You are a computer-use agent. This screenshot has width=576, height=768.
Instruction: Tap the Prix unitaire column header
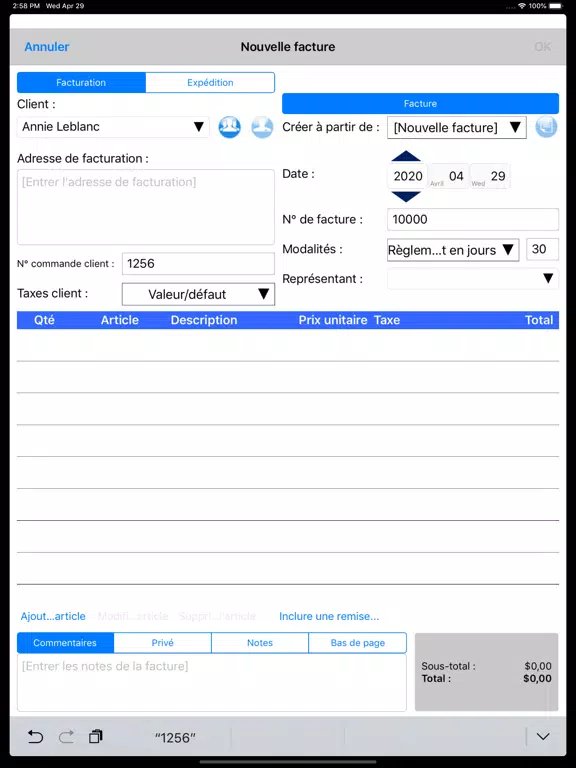tap(333, 320)
